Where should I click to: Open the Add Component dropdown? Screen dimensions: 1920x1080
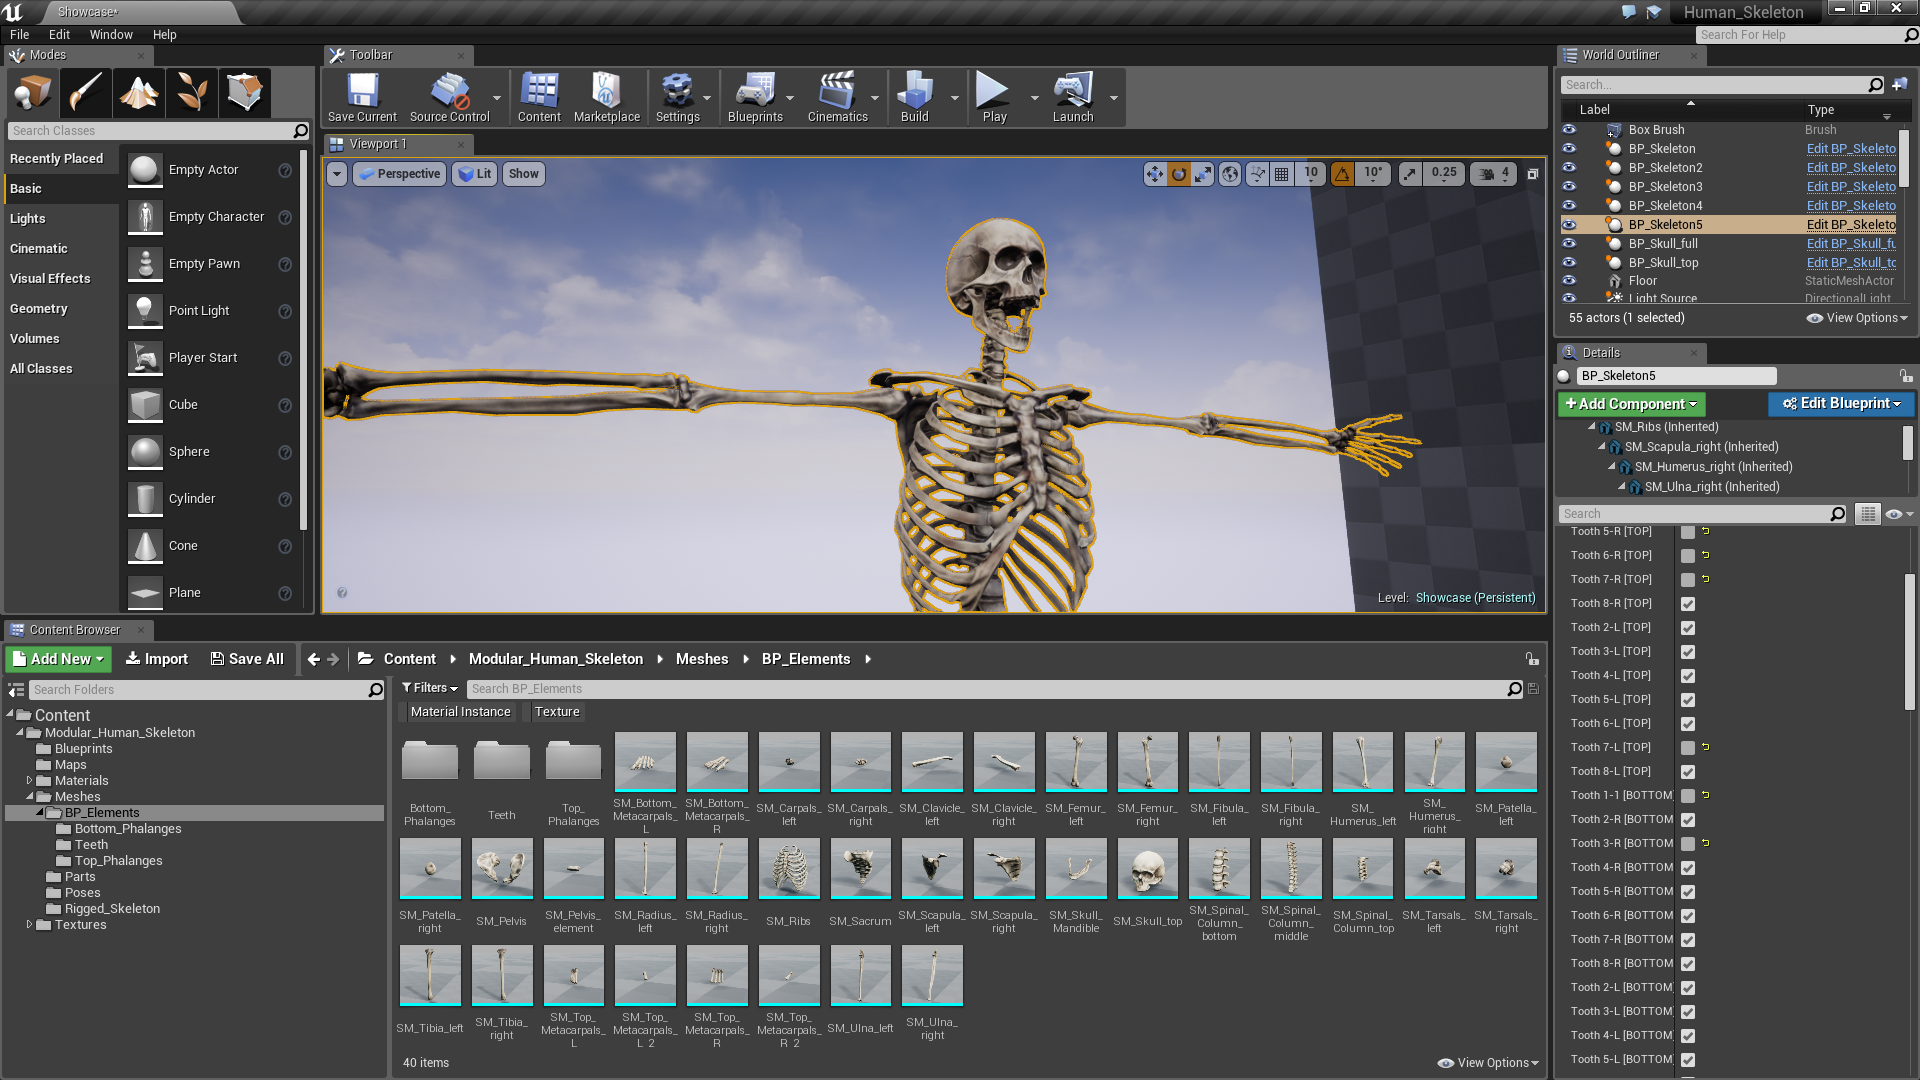pyautogui.click(x=1631, y=404)
